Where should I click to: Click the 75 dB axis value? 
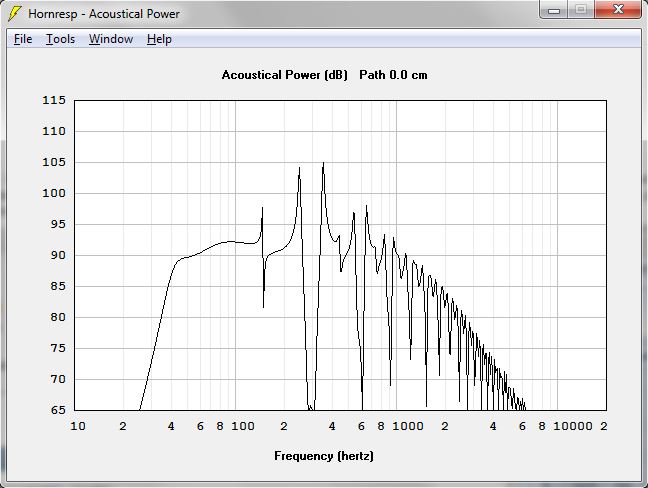(x=58, y=348)
